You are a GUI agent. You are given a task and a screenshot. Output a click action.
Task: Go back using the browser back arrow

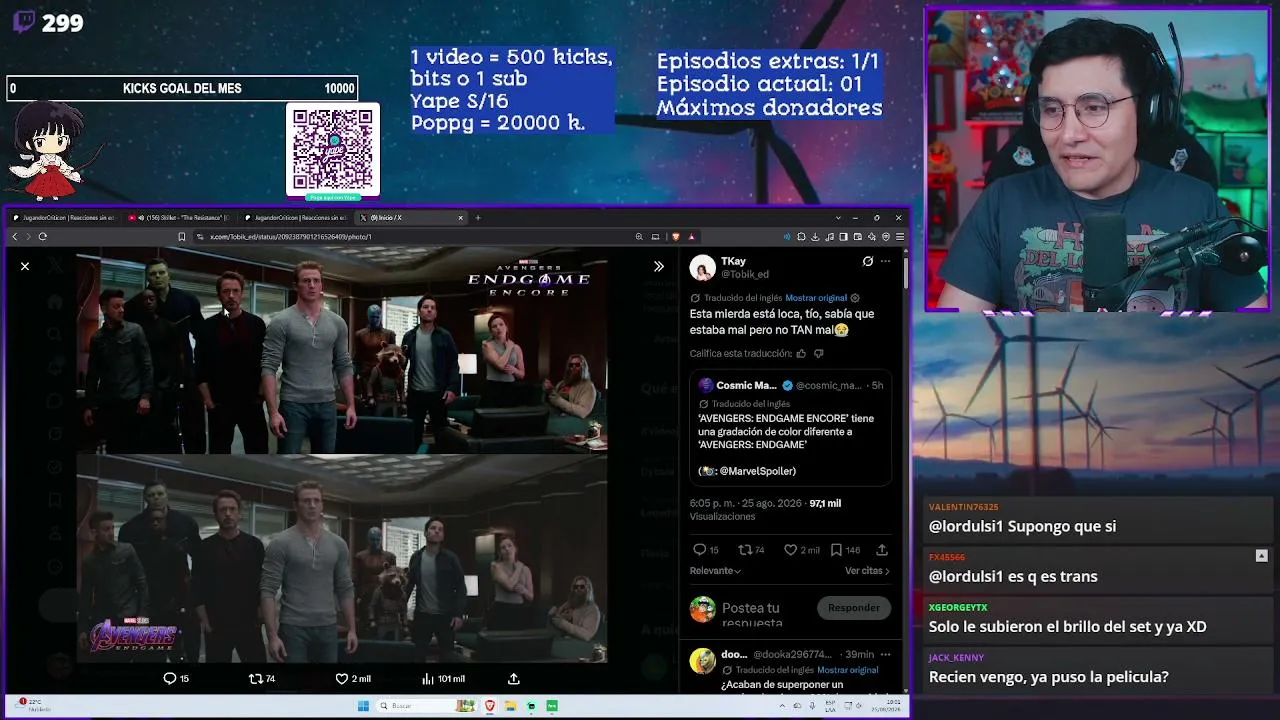tap(14, 237)
